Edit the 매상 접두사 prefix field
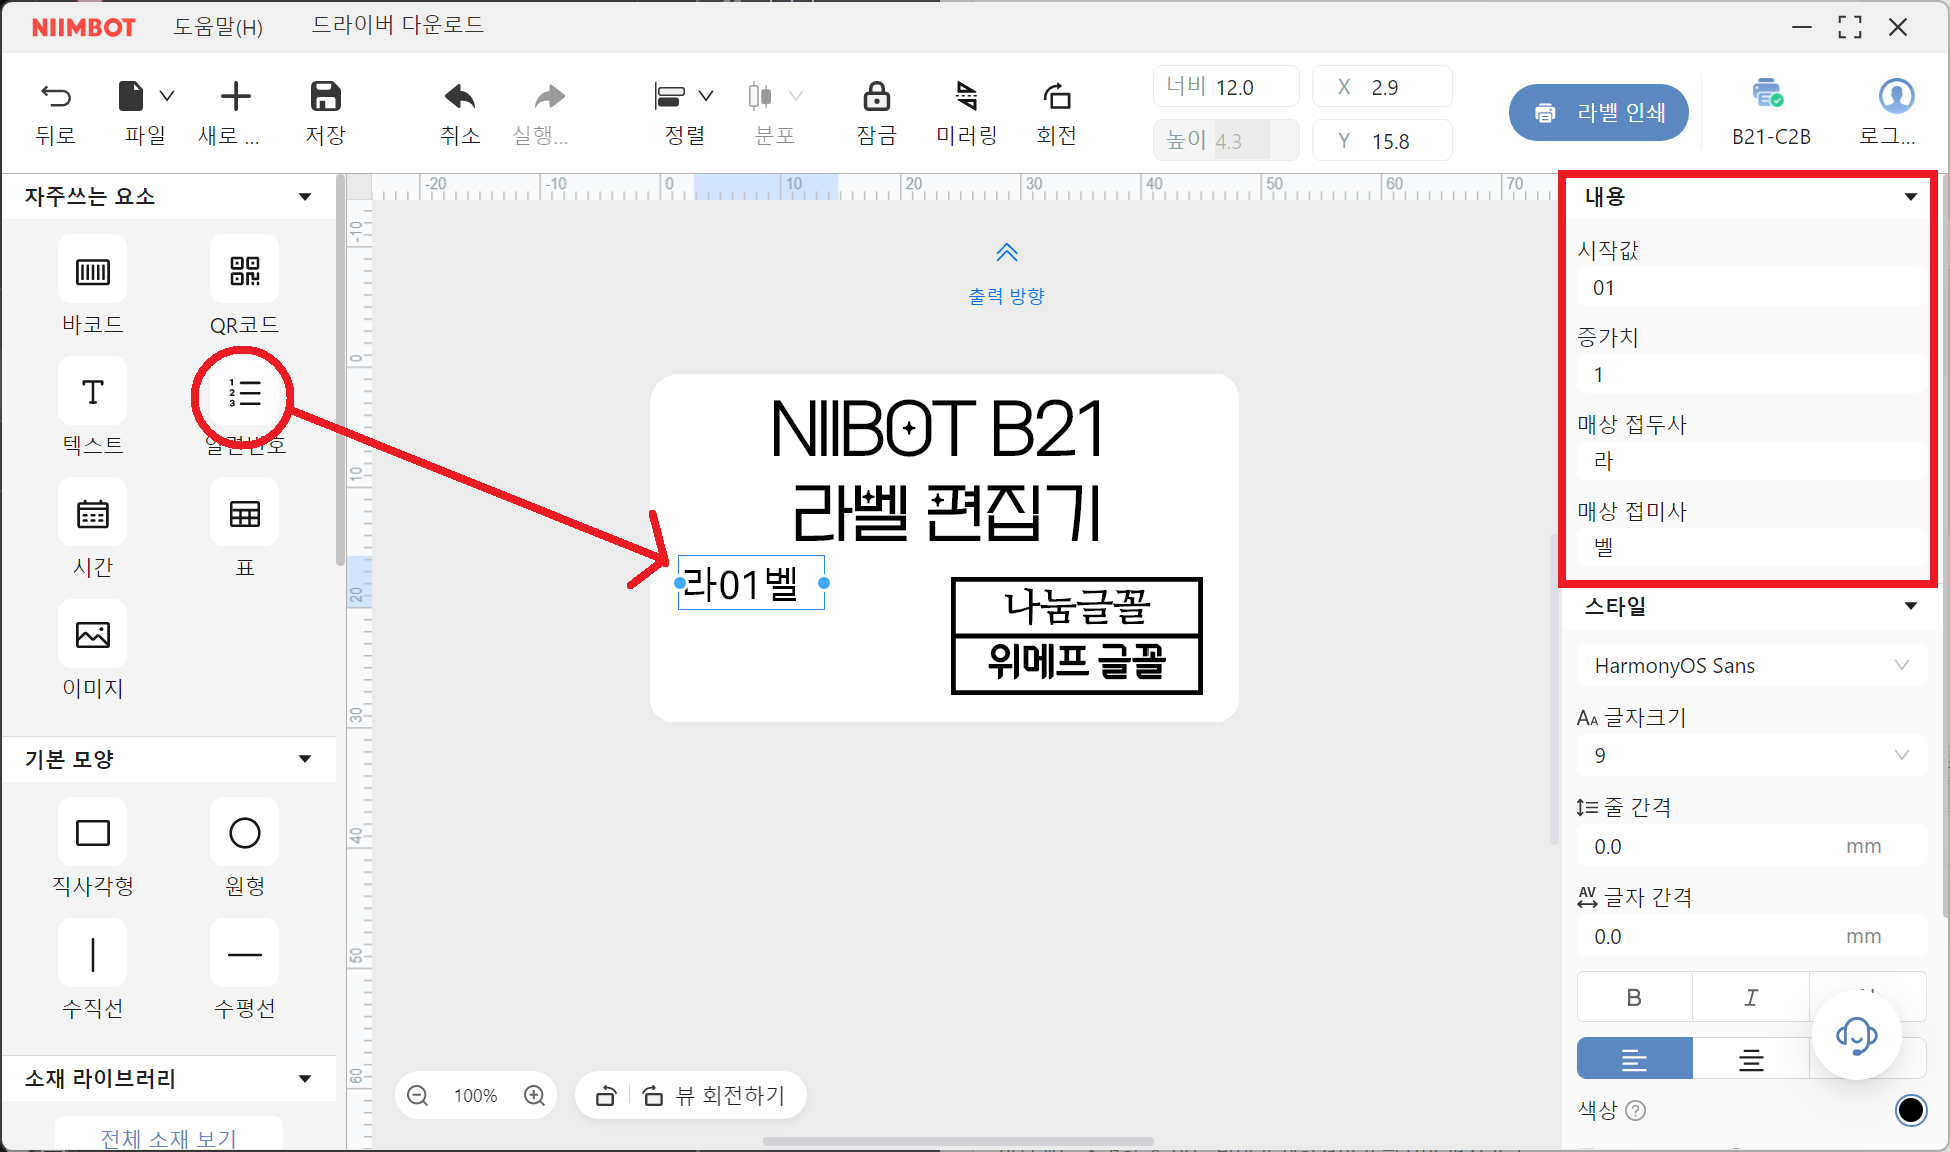1950x1152 pixels. [x=1751, y=461]
